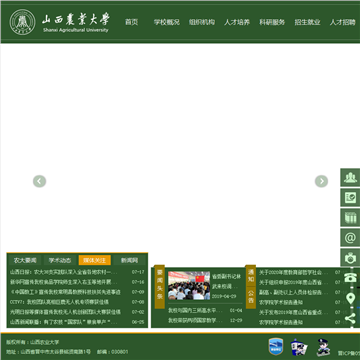The height and width of the screenshot is (360, 360).
Task: Select the 公告 vertical tab
Action: click(x=251, y=297)
